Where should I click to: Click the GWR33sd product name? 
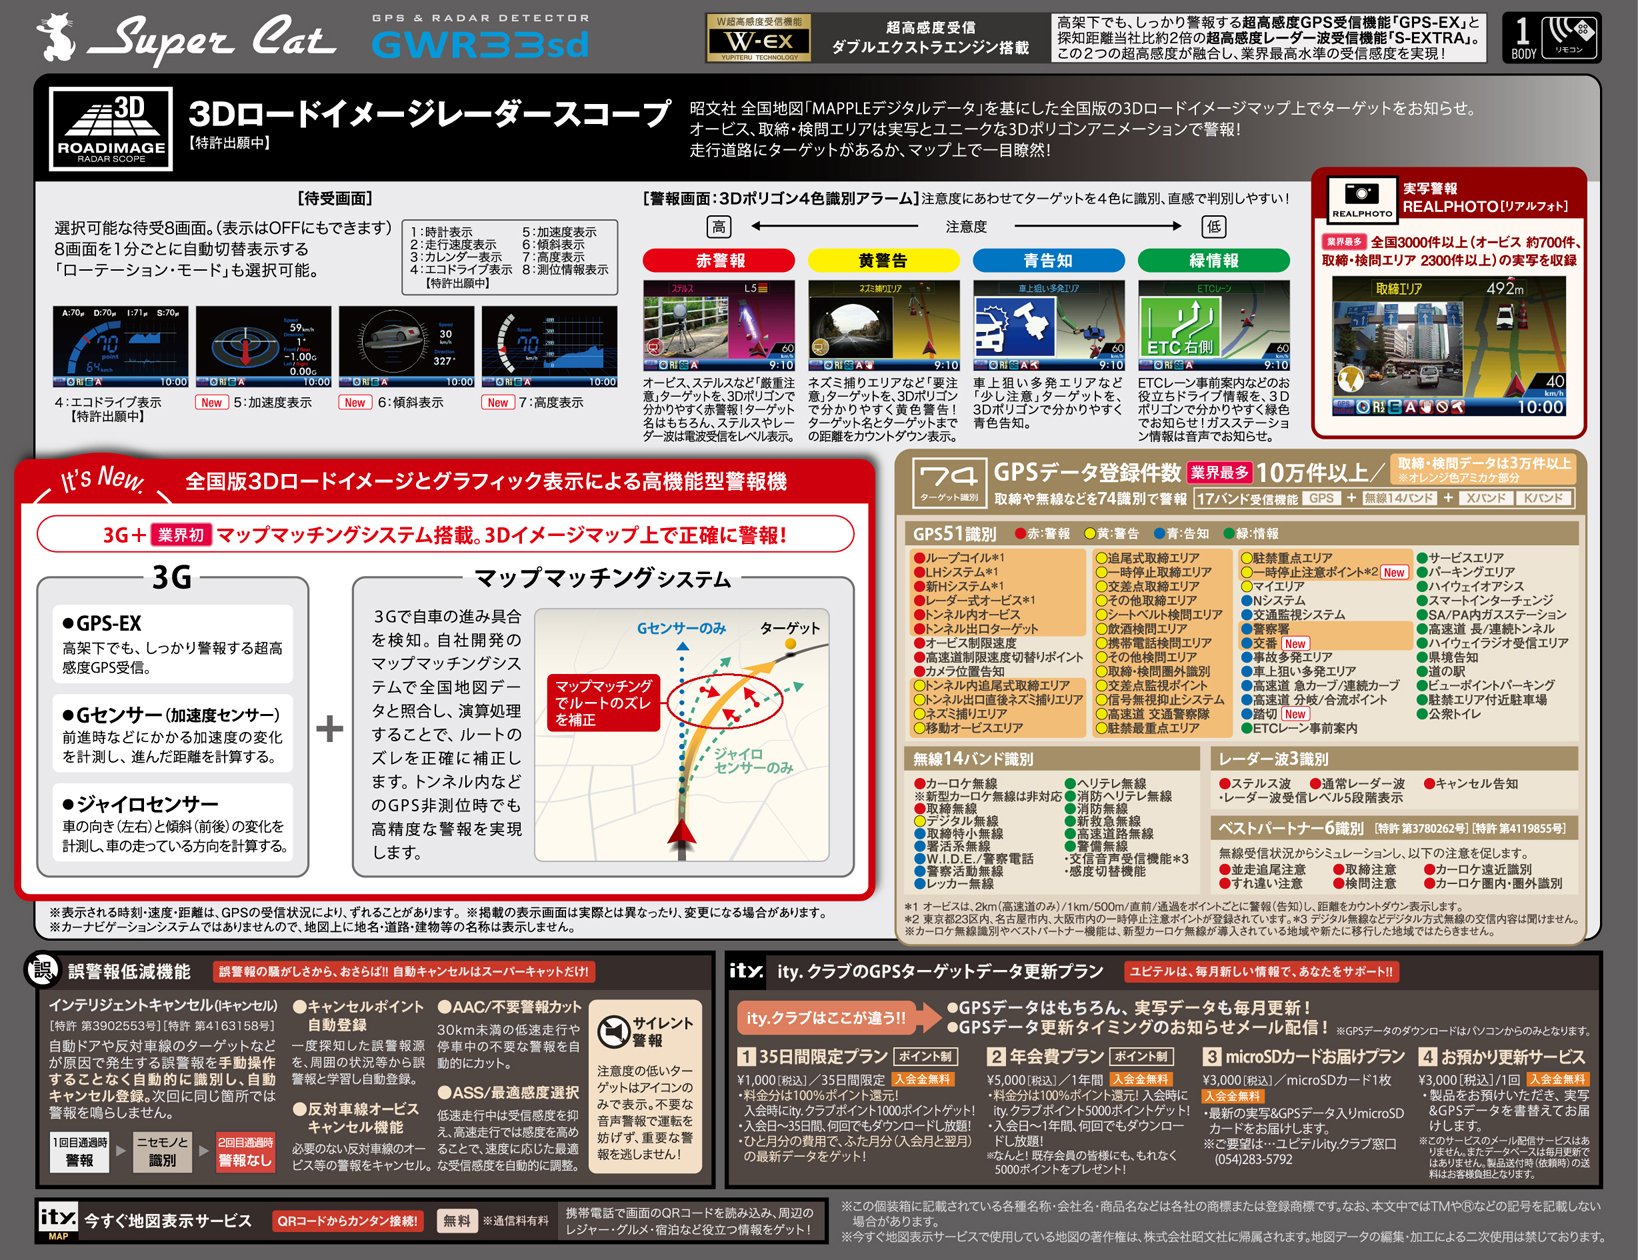(x=480, y=45)
